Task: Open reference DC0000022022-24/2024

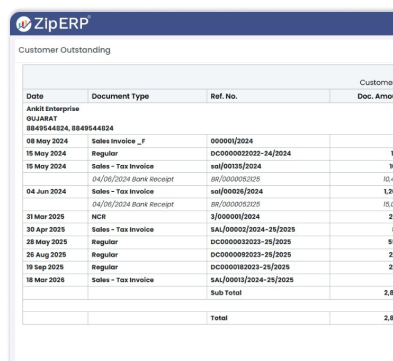Action: tap(251, 153)
